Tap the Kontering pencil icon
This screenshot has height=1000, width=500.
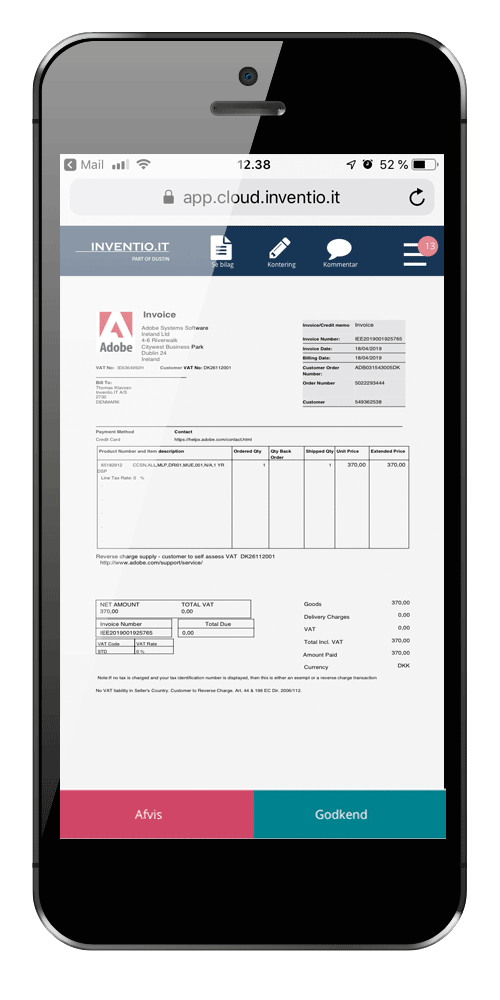pos(280,248)
